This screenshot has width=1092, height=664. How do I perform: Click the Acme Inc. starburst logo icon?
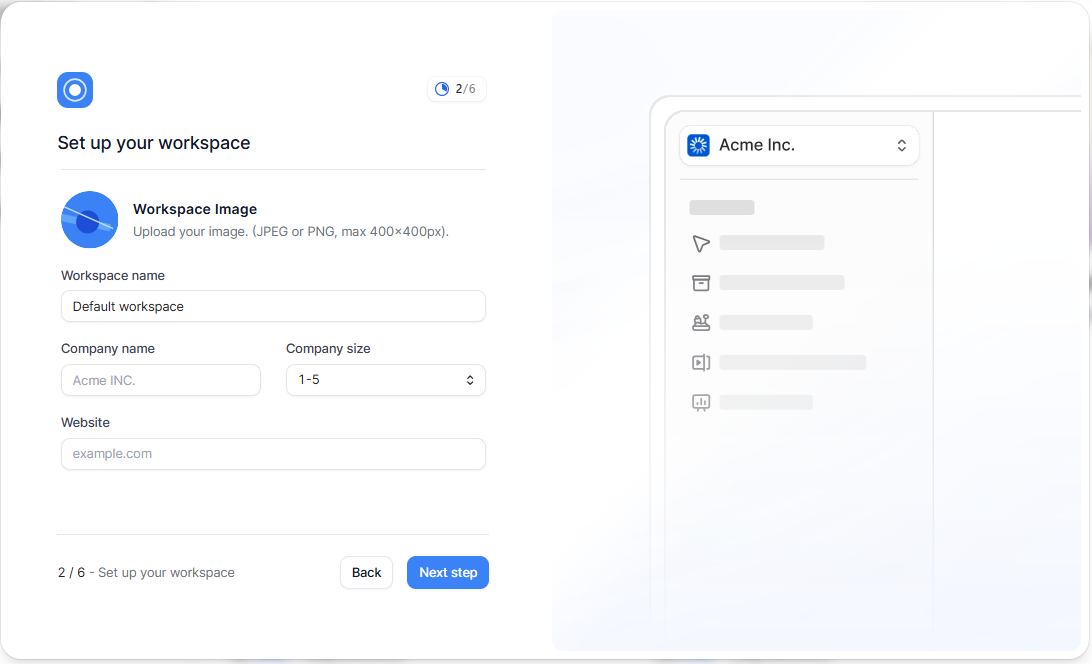699,145
